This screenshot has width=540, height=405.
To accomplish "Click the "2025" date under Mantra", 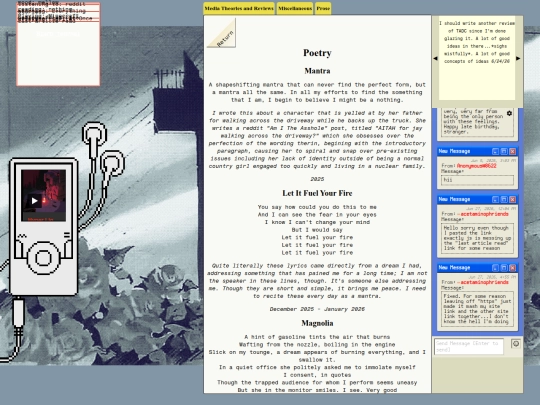I will (x=317, y=179).
